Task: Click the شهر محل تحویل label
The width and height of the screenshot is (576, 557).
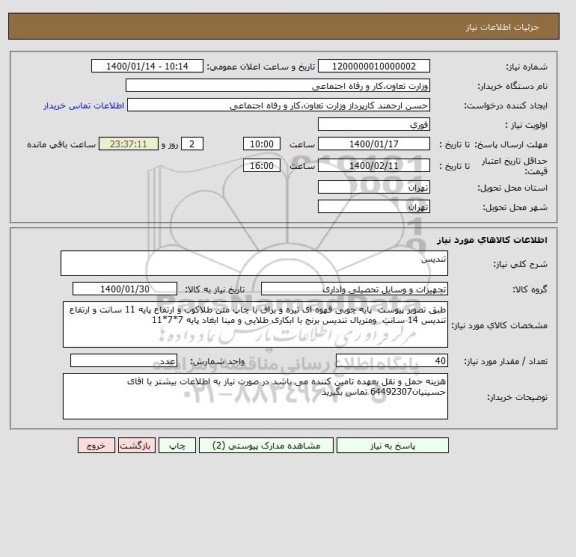Action: (515, 207)
